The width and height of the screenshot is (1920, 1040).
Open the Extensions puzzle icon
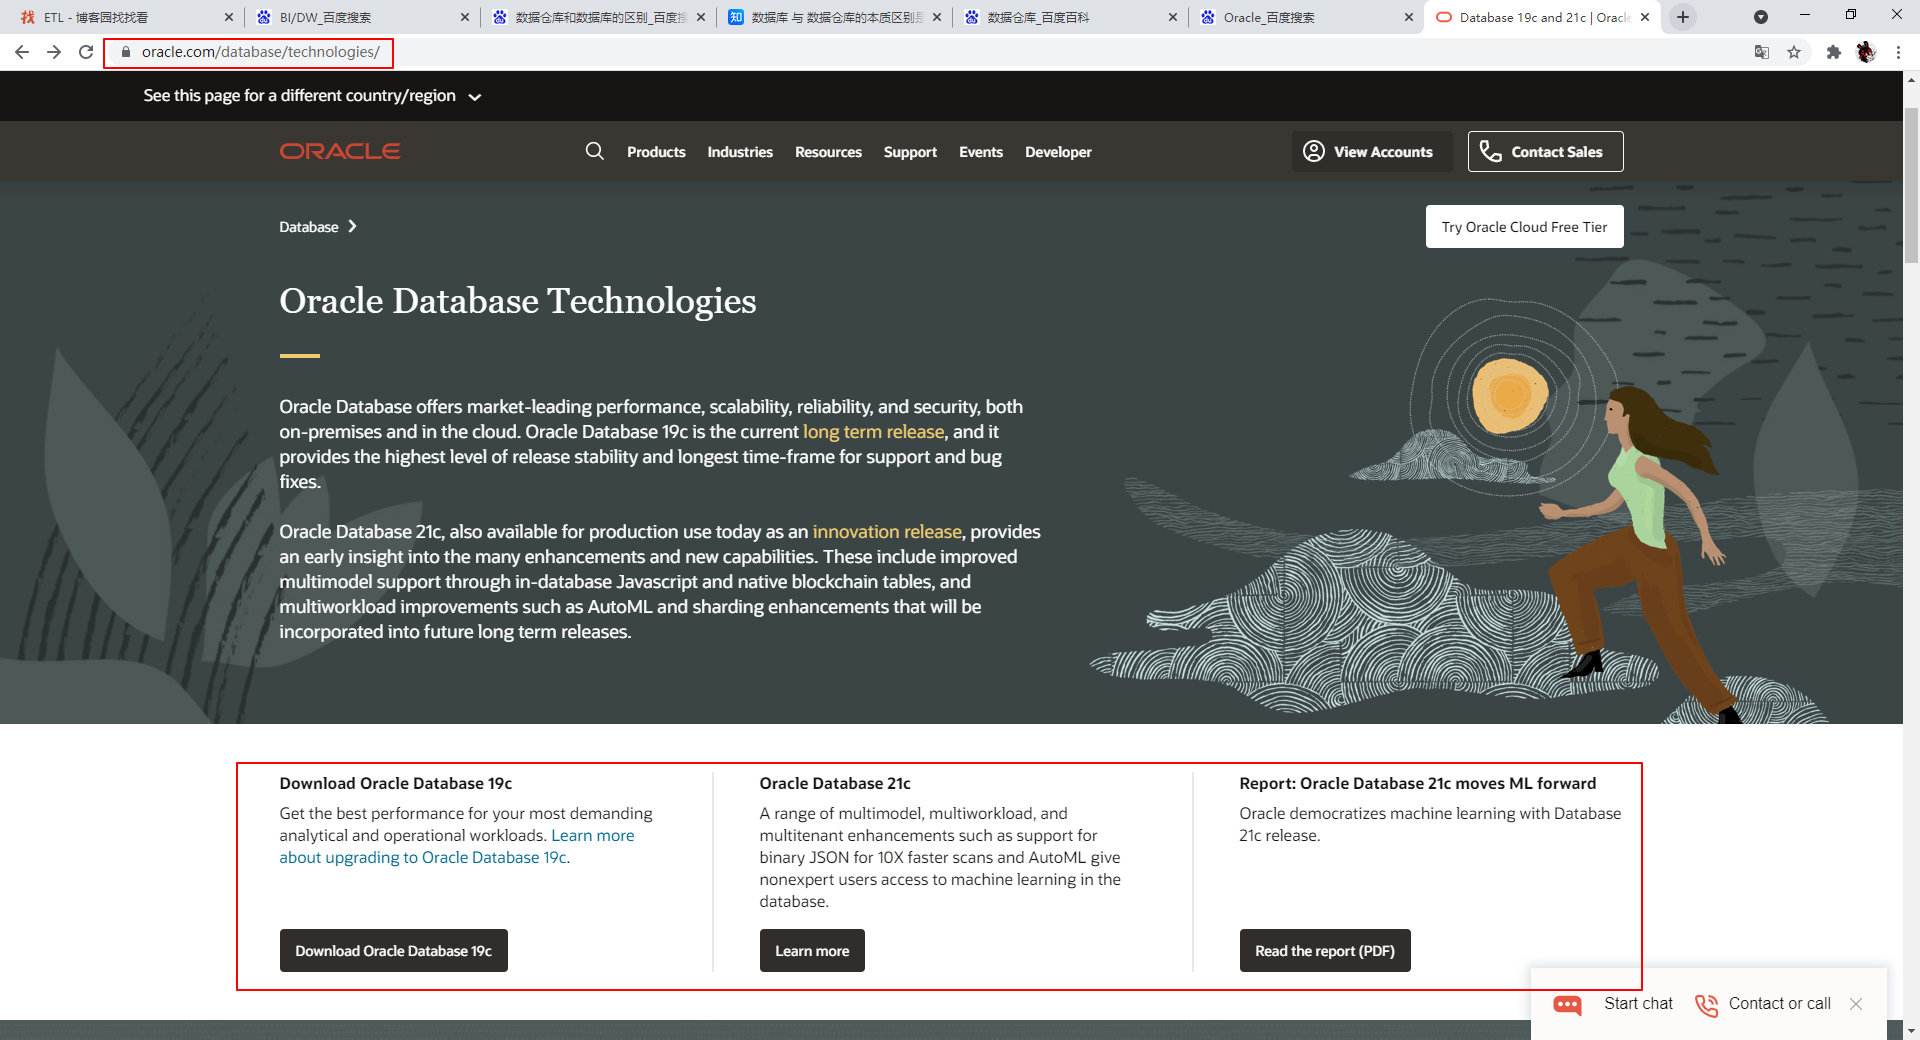tap(1833, 52)
